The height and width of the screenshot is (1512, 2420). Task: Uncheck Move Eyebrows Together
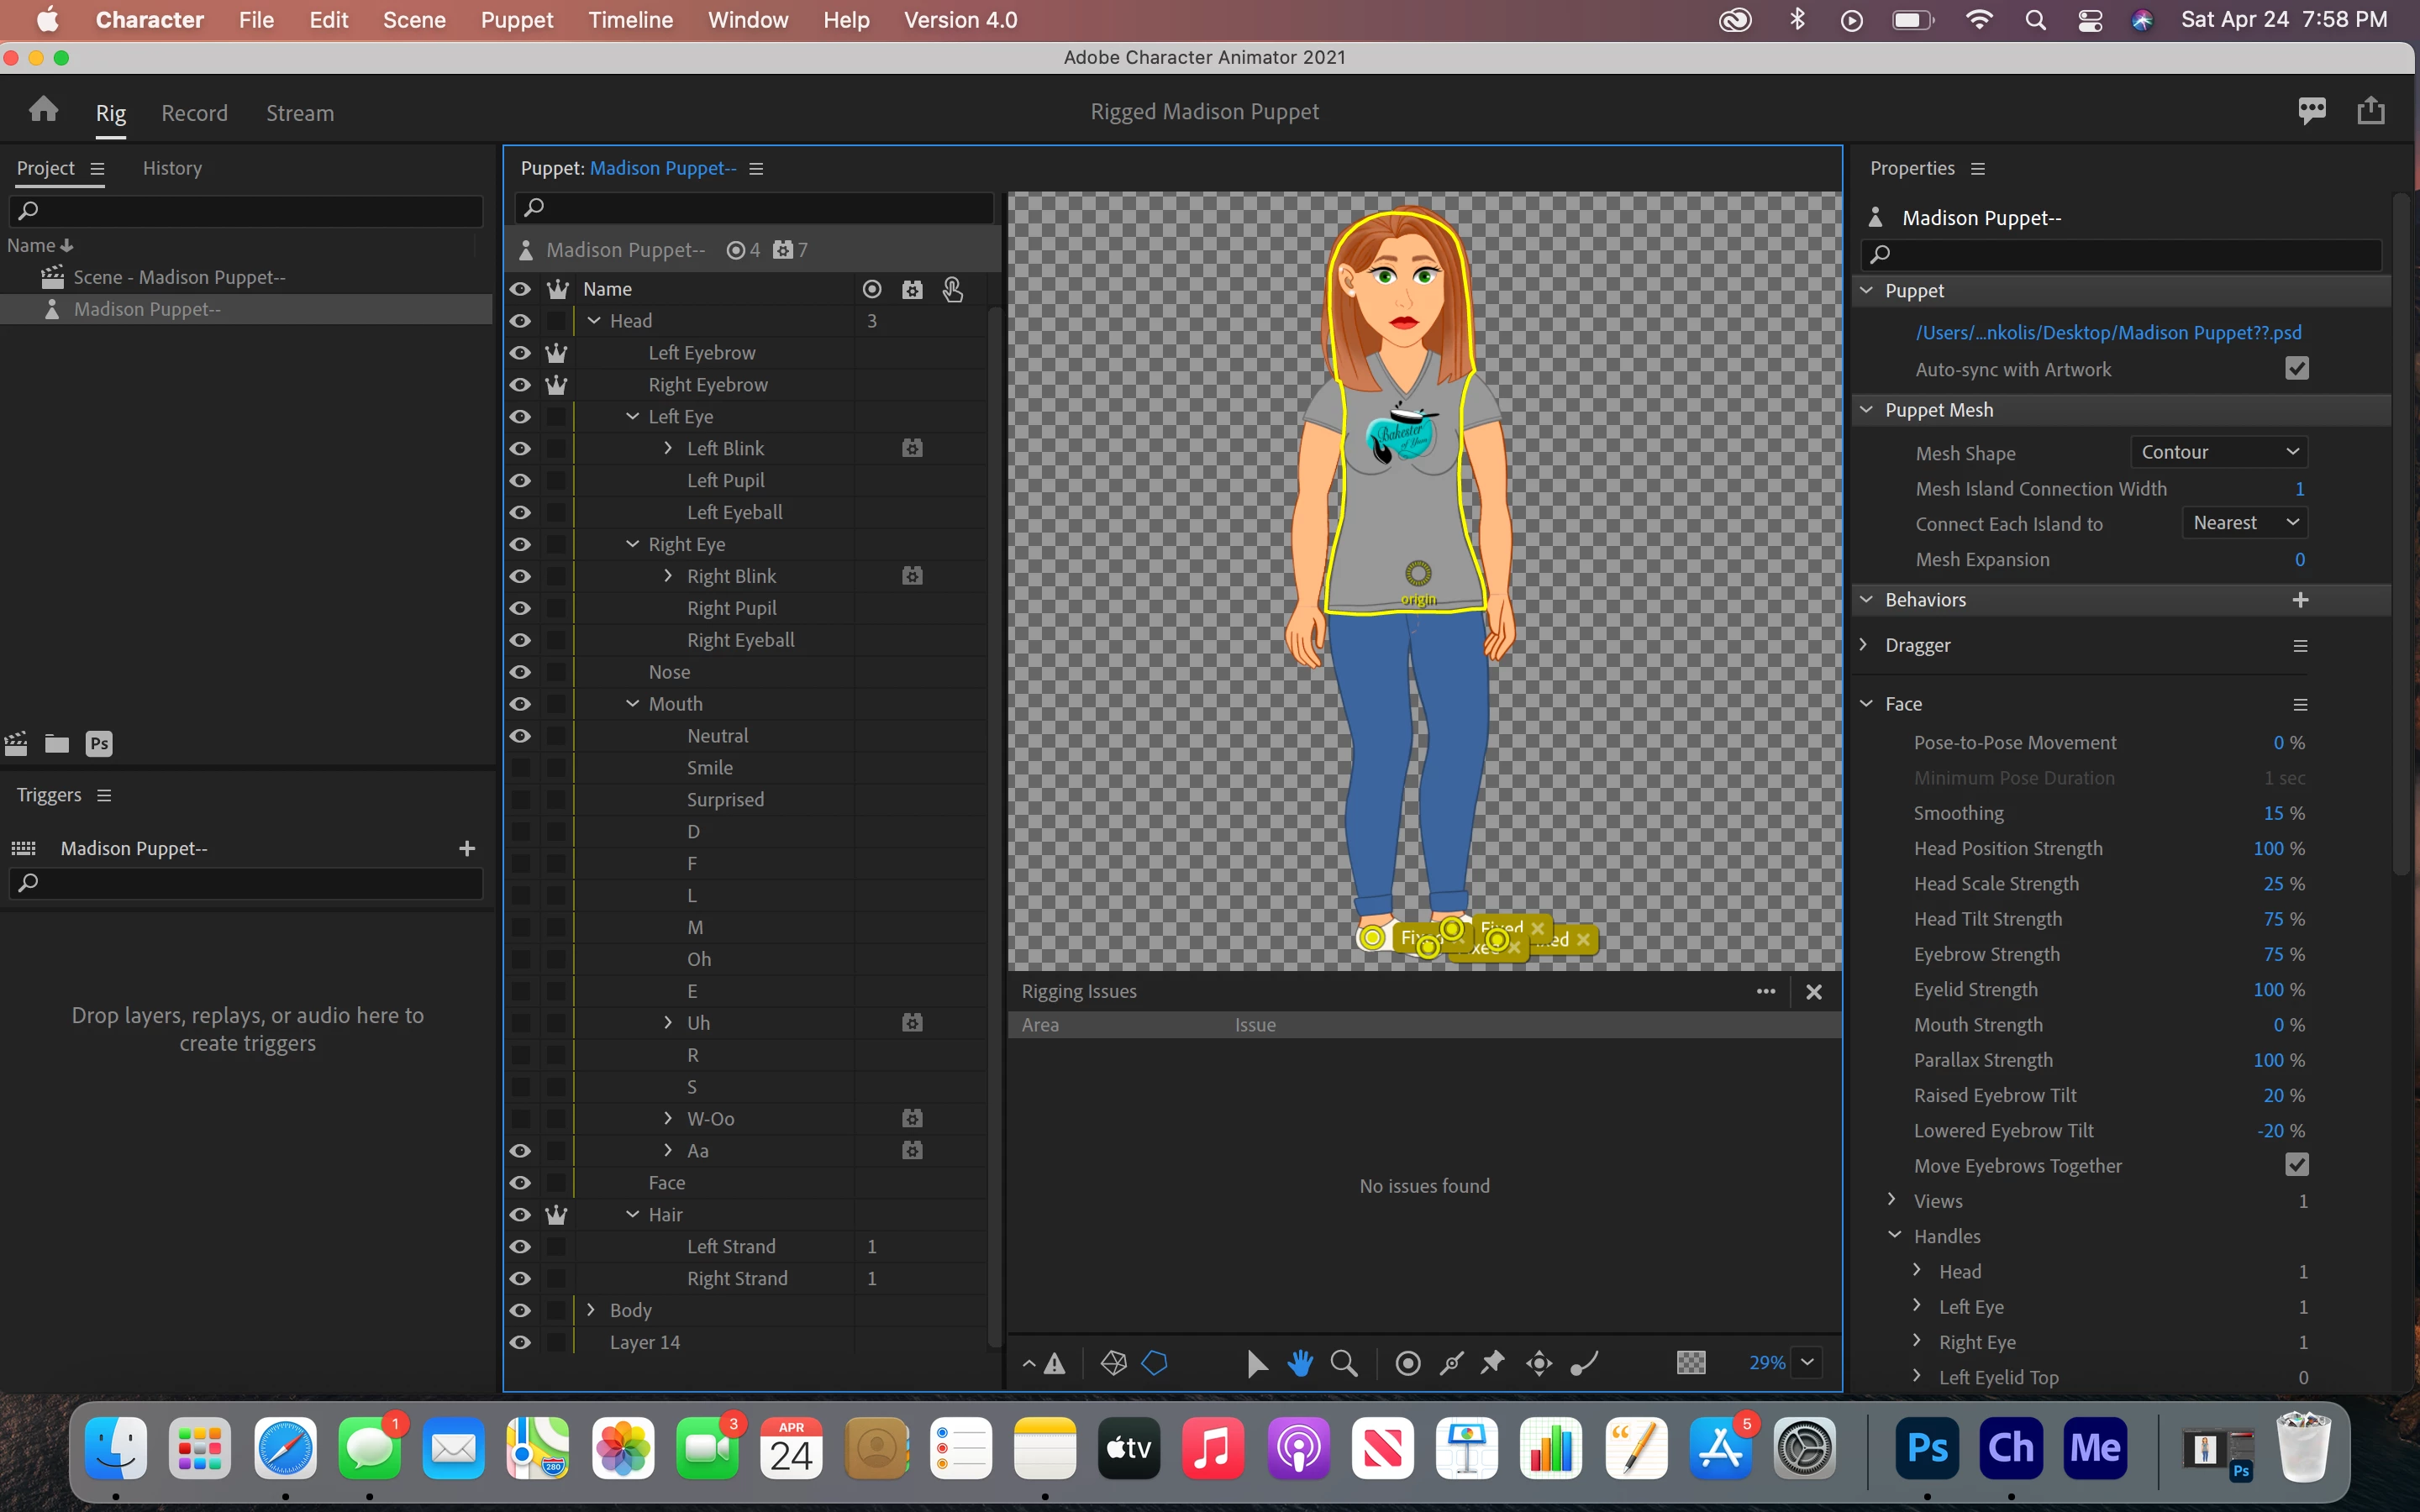tap(2297, 1165)
